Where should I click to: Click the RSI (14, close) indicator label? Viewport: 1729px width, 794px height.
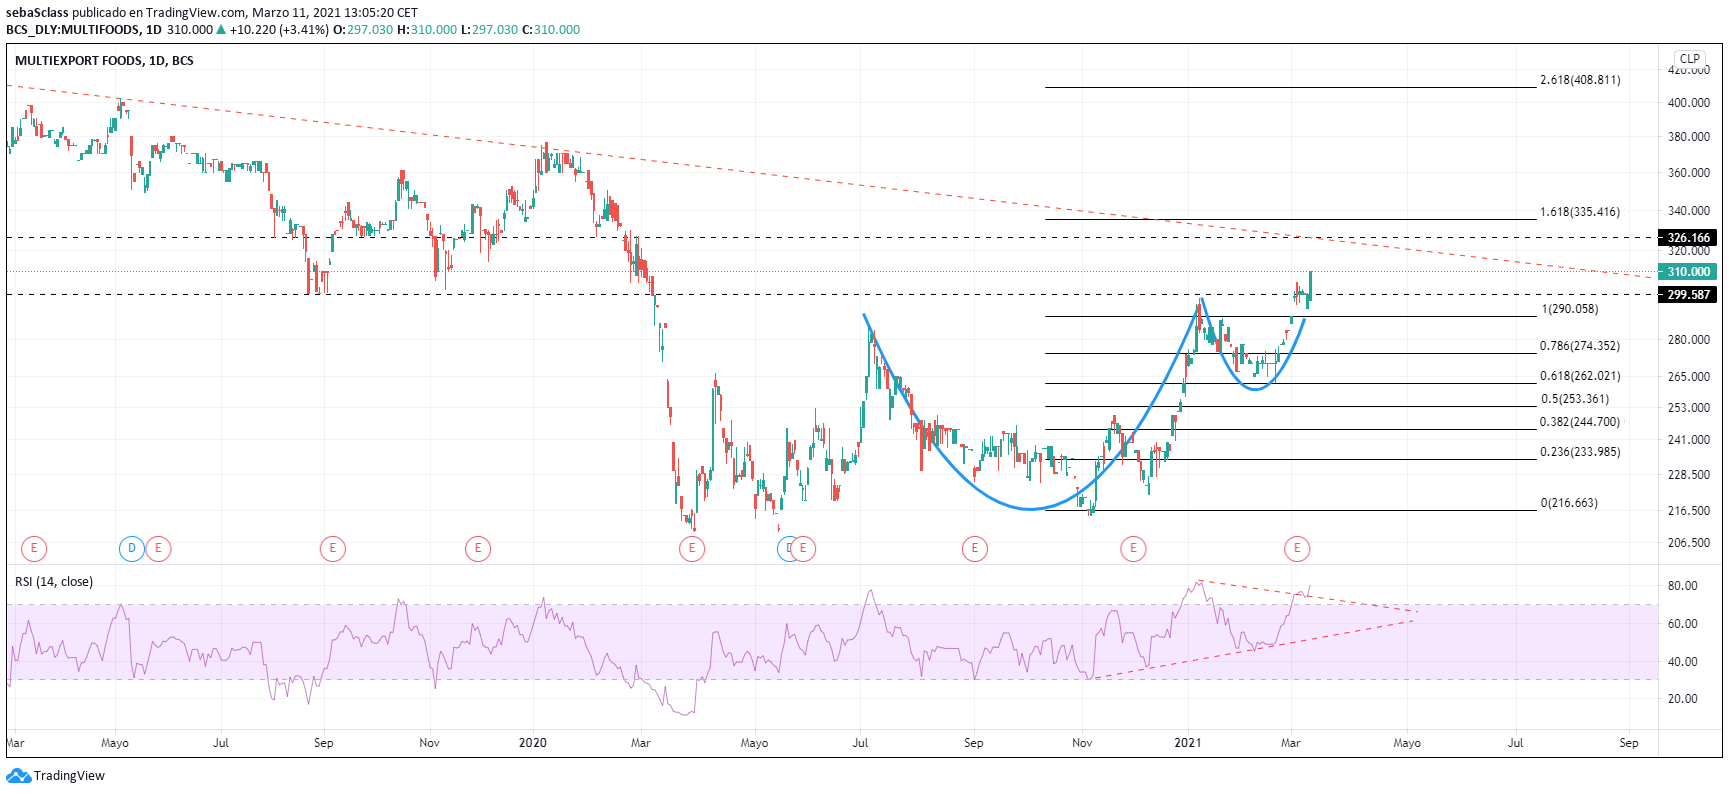[x=54, y=582]
